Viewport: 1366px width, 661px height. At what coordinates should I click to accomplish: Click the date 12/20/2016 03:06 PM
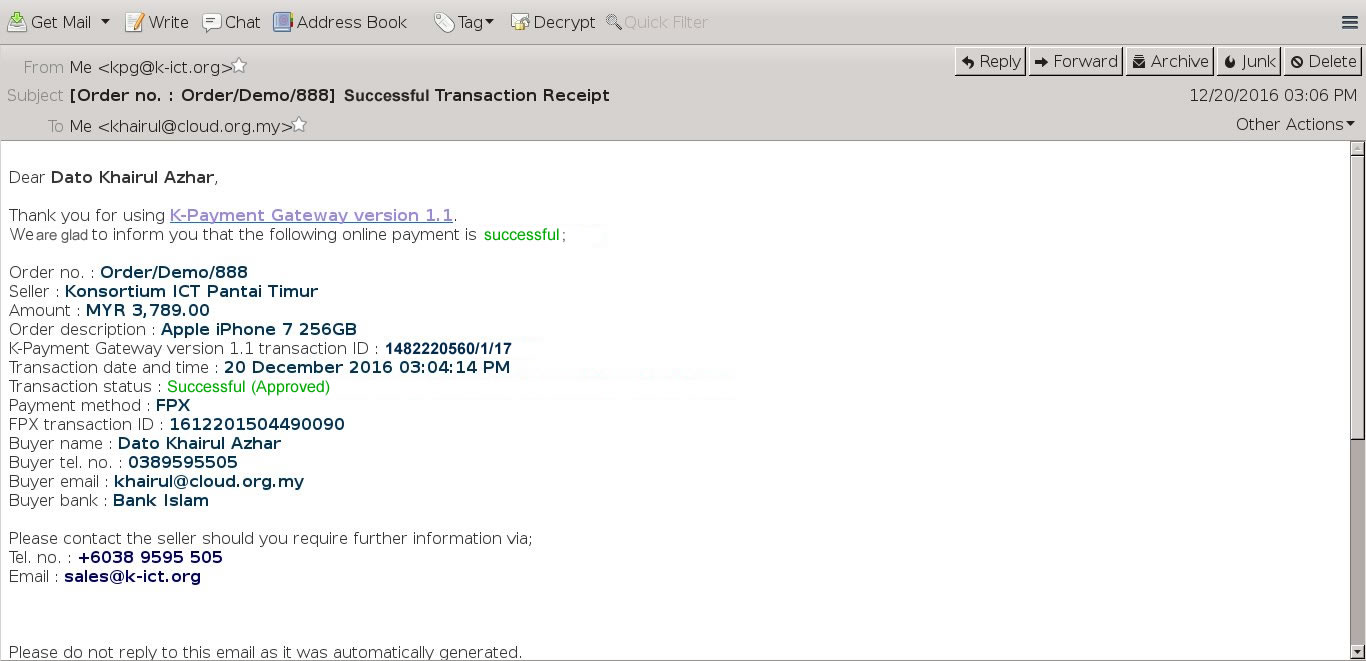1273,95
